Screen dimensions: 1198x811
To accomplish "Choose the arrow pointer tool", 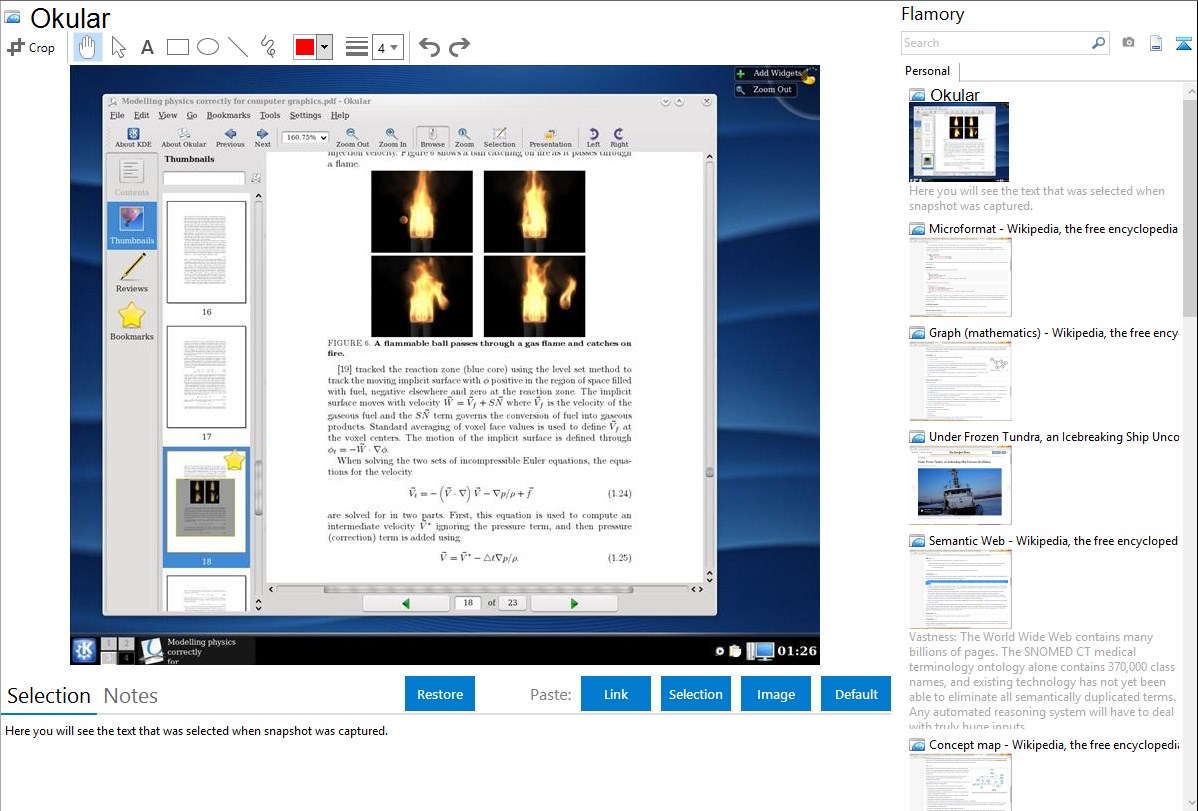I will point(118,47).
